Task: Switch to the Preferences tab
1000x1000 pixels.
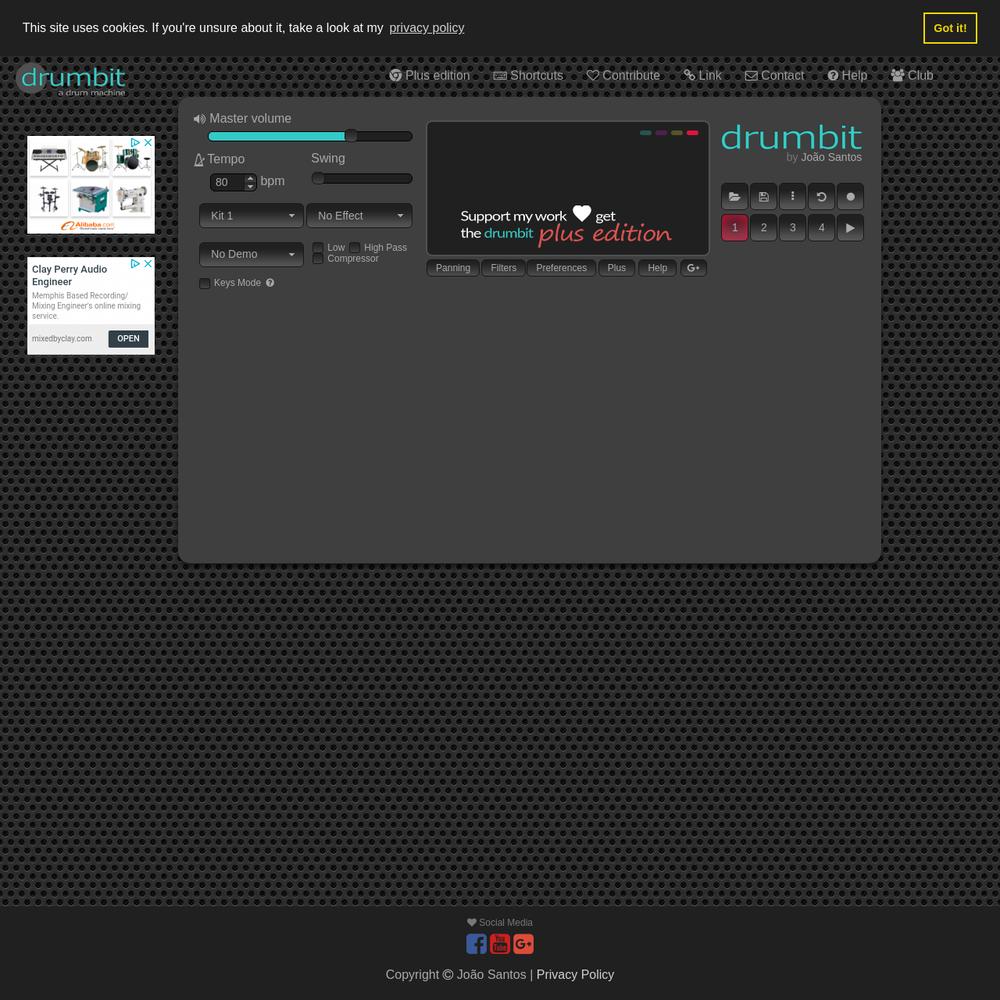Action: pyautogui.click(x=561, y=268)
